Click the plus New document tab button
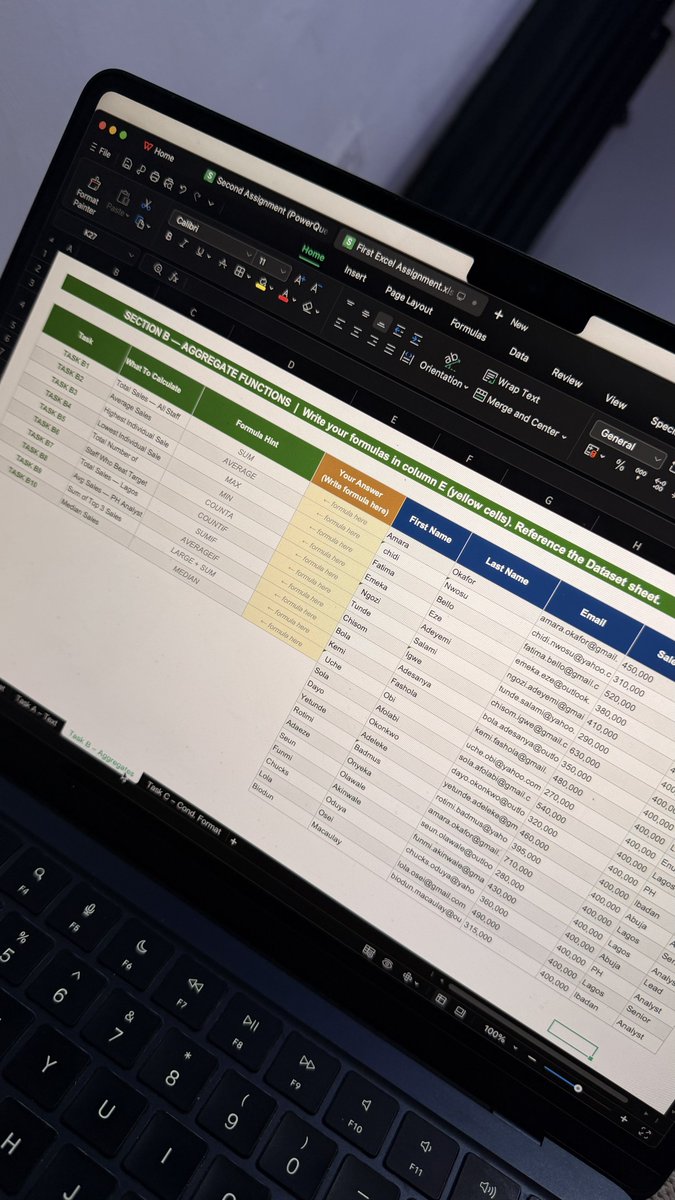The width and height of the screenshot is (675, 1200). coord(499,314)
